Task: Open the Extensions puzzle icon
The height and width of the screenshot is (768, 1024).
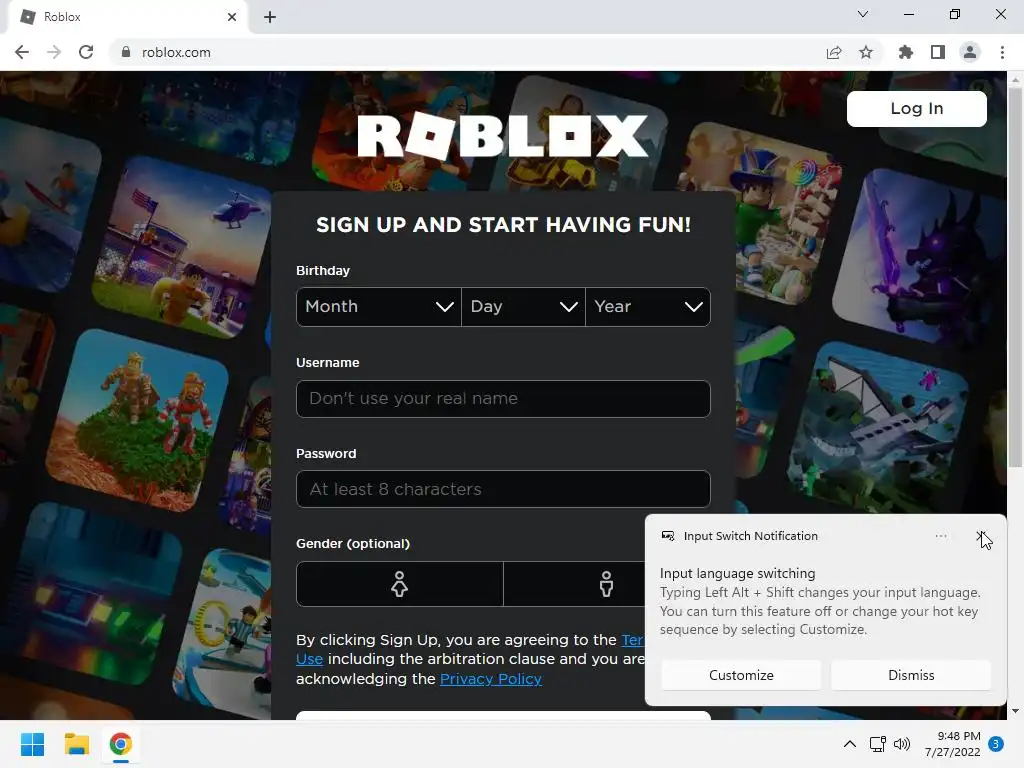Action: 906,52
